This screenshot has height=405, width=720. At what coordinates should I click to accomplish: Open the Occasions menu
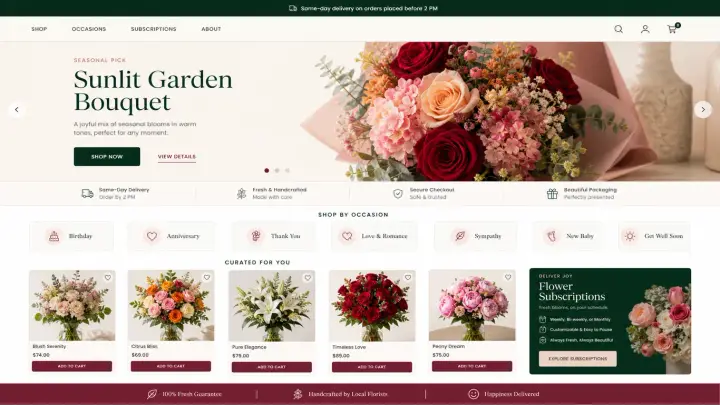tap(89, 29)
